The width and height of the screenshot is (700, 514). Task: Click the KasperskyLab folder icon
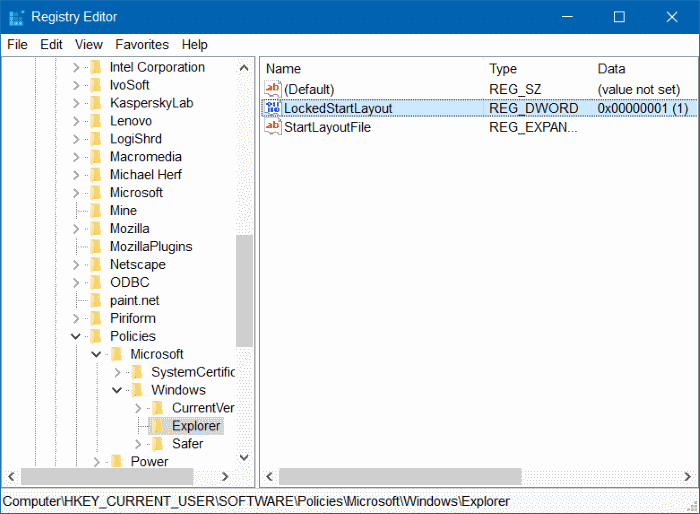click(x=96, y=103)
